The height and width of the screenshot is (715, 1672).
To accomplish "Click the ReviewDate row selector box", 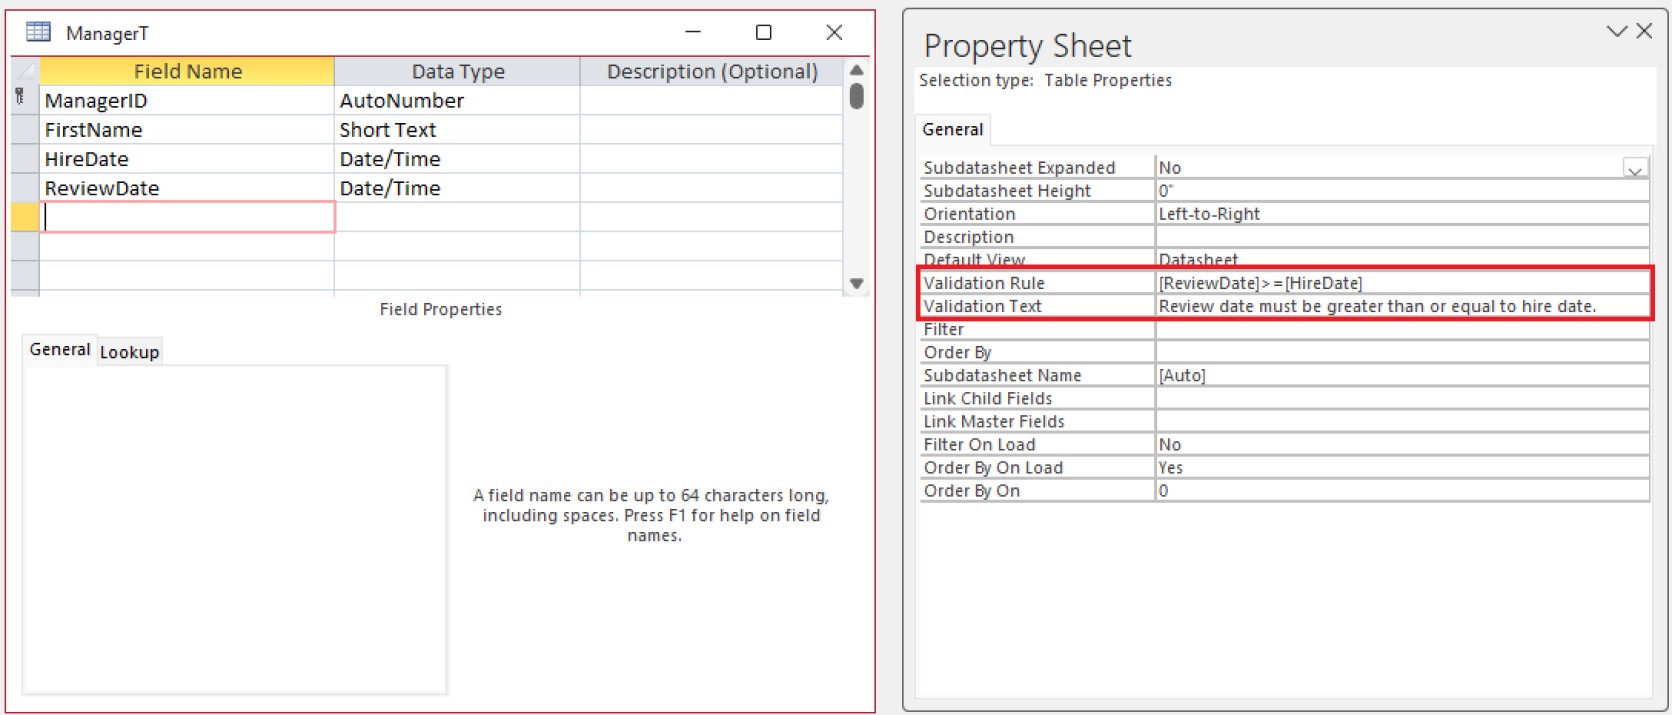I will (24, 188).
